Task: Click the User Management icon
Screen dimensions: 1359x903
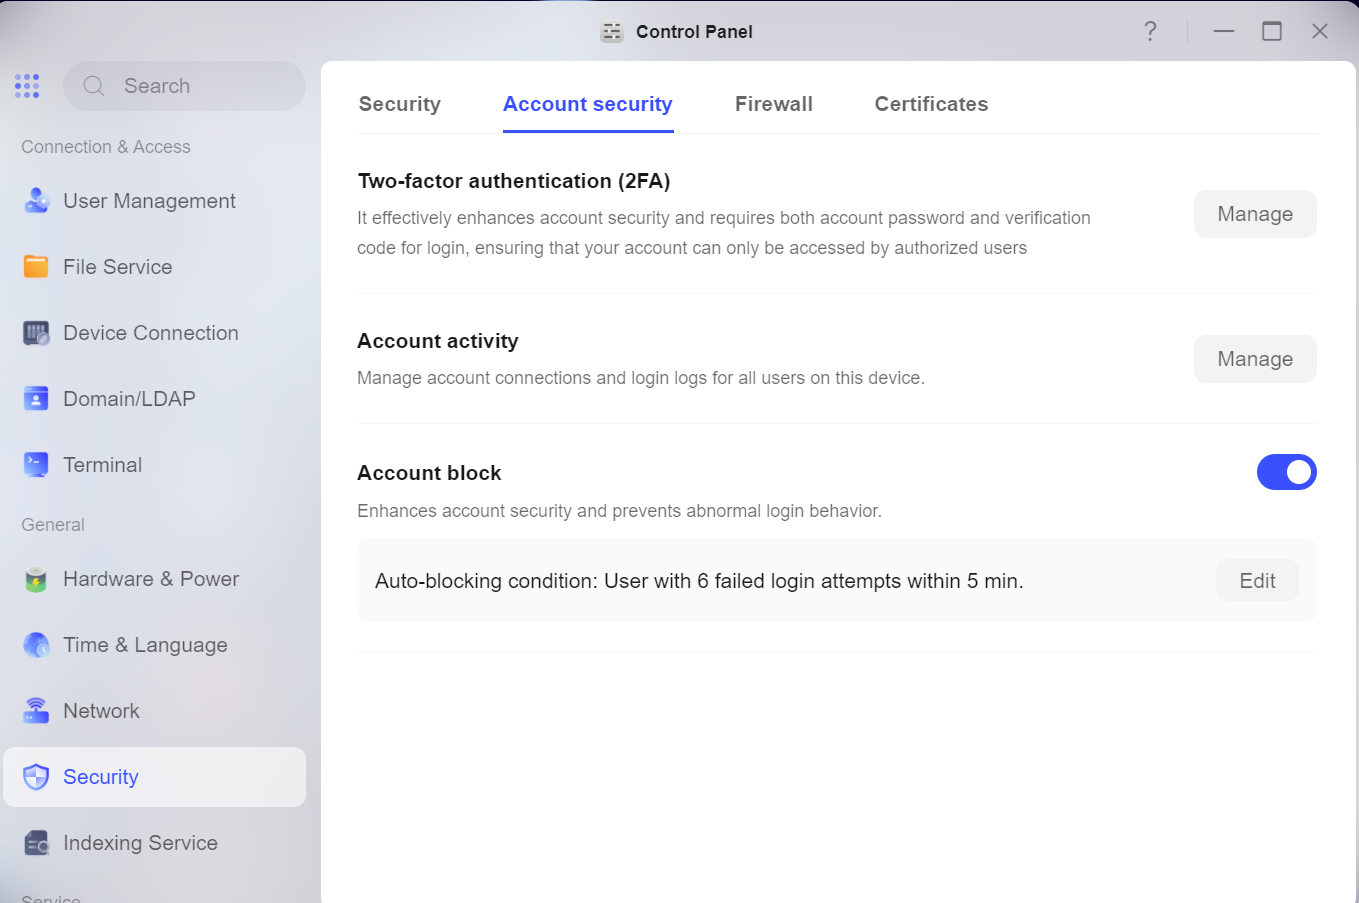Action: [36, 201]
